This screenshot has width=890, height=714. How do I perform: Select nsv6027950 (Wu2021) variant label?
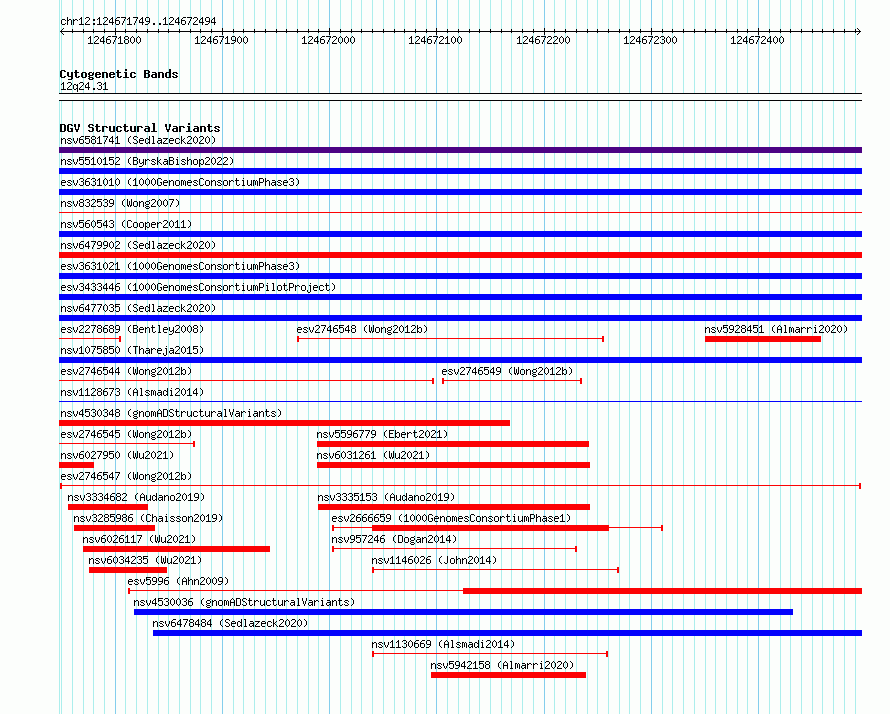117,455
